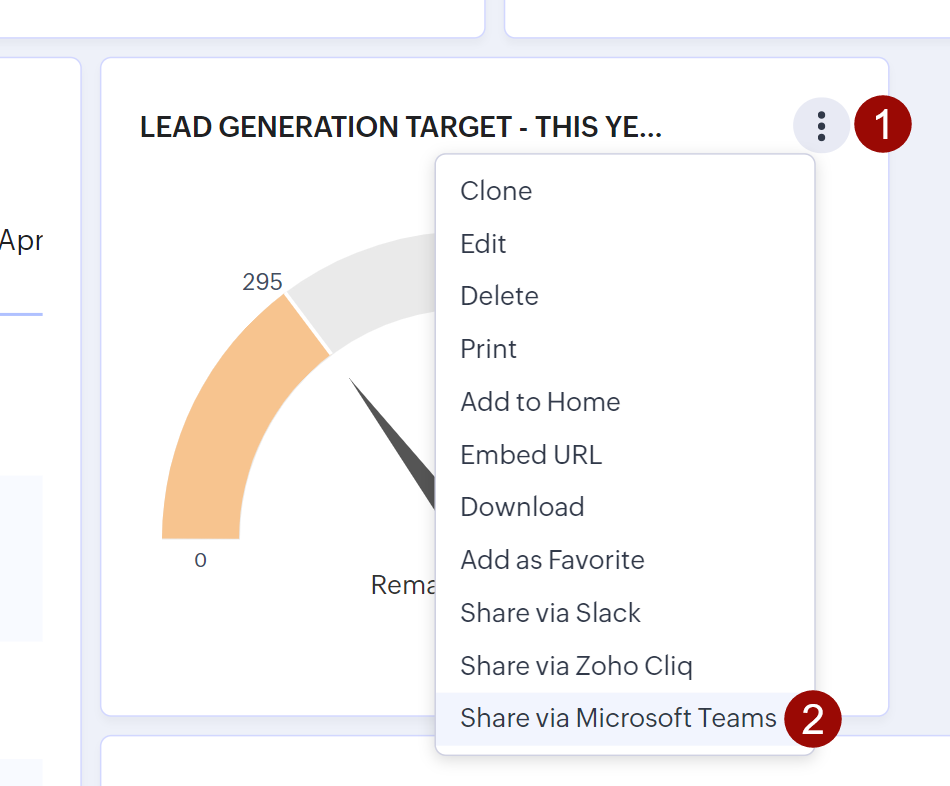Open the three-dot more options menu

[821, 126]
